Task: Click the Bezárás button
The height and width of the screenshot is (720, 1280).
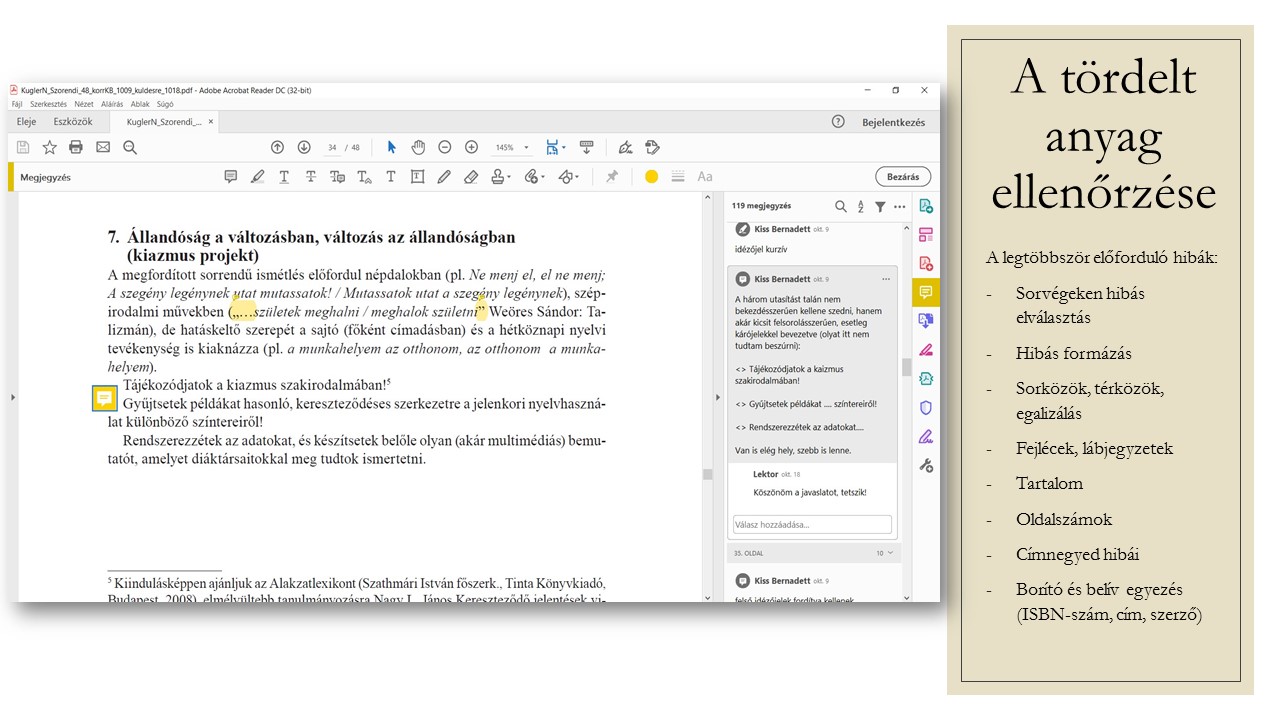Action: [903, 177]
